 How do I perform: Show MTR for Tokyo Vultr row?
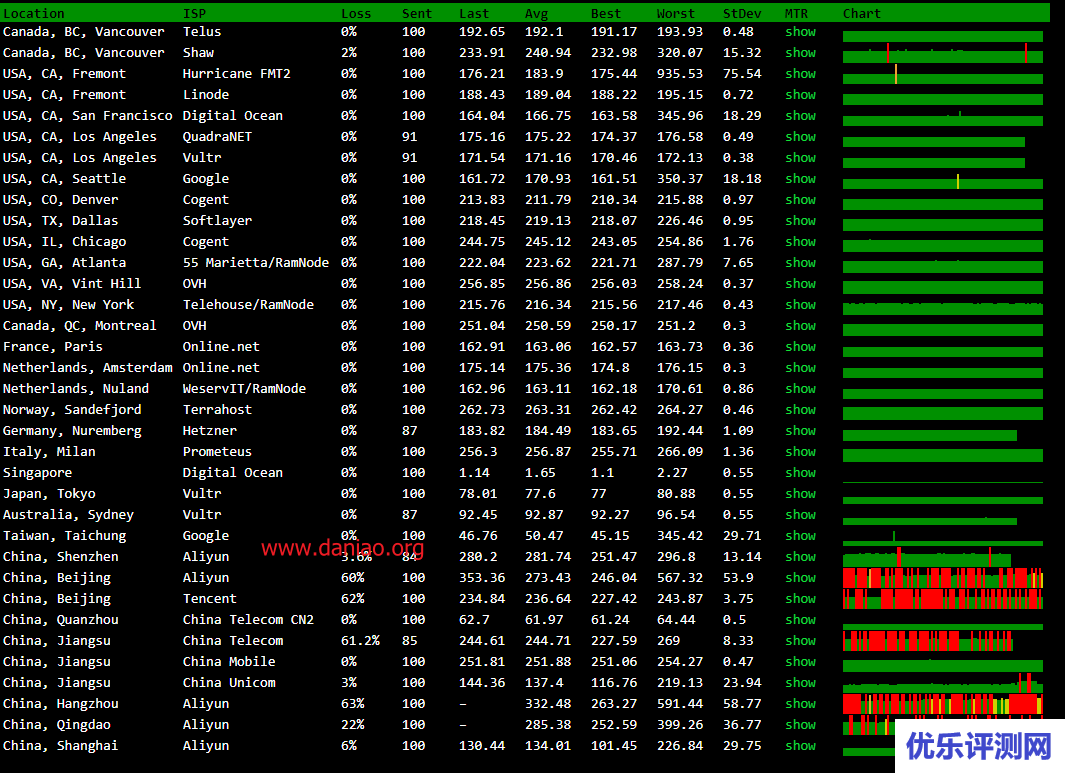coord(800,494)
